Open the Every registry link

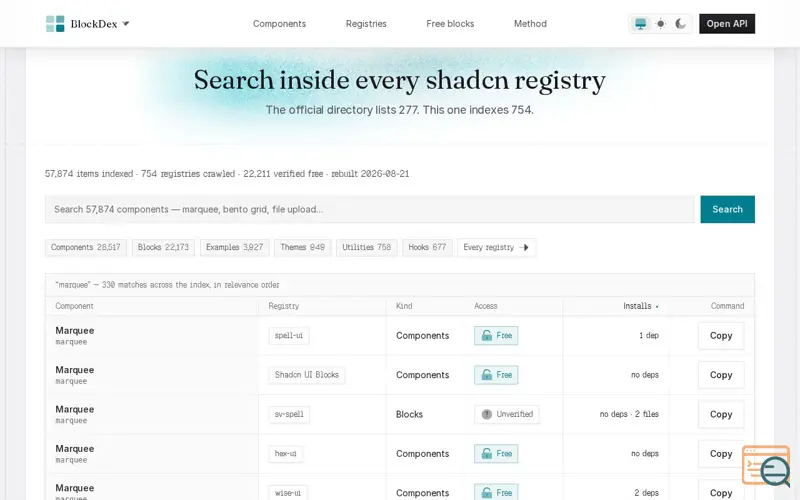496,247
